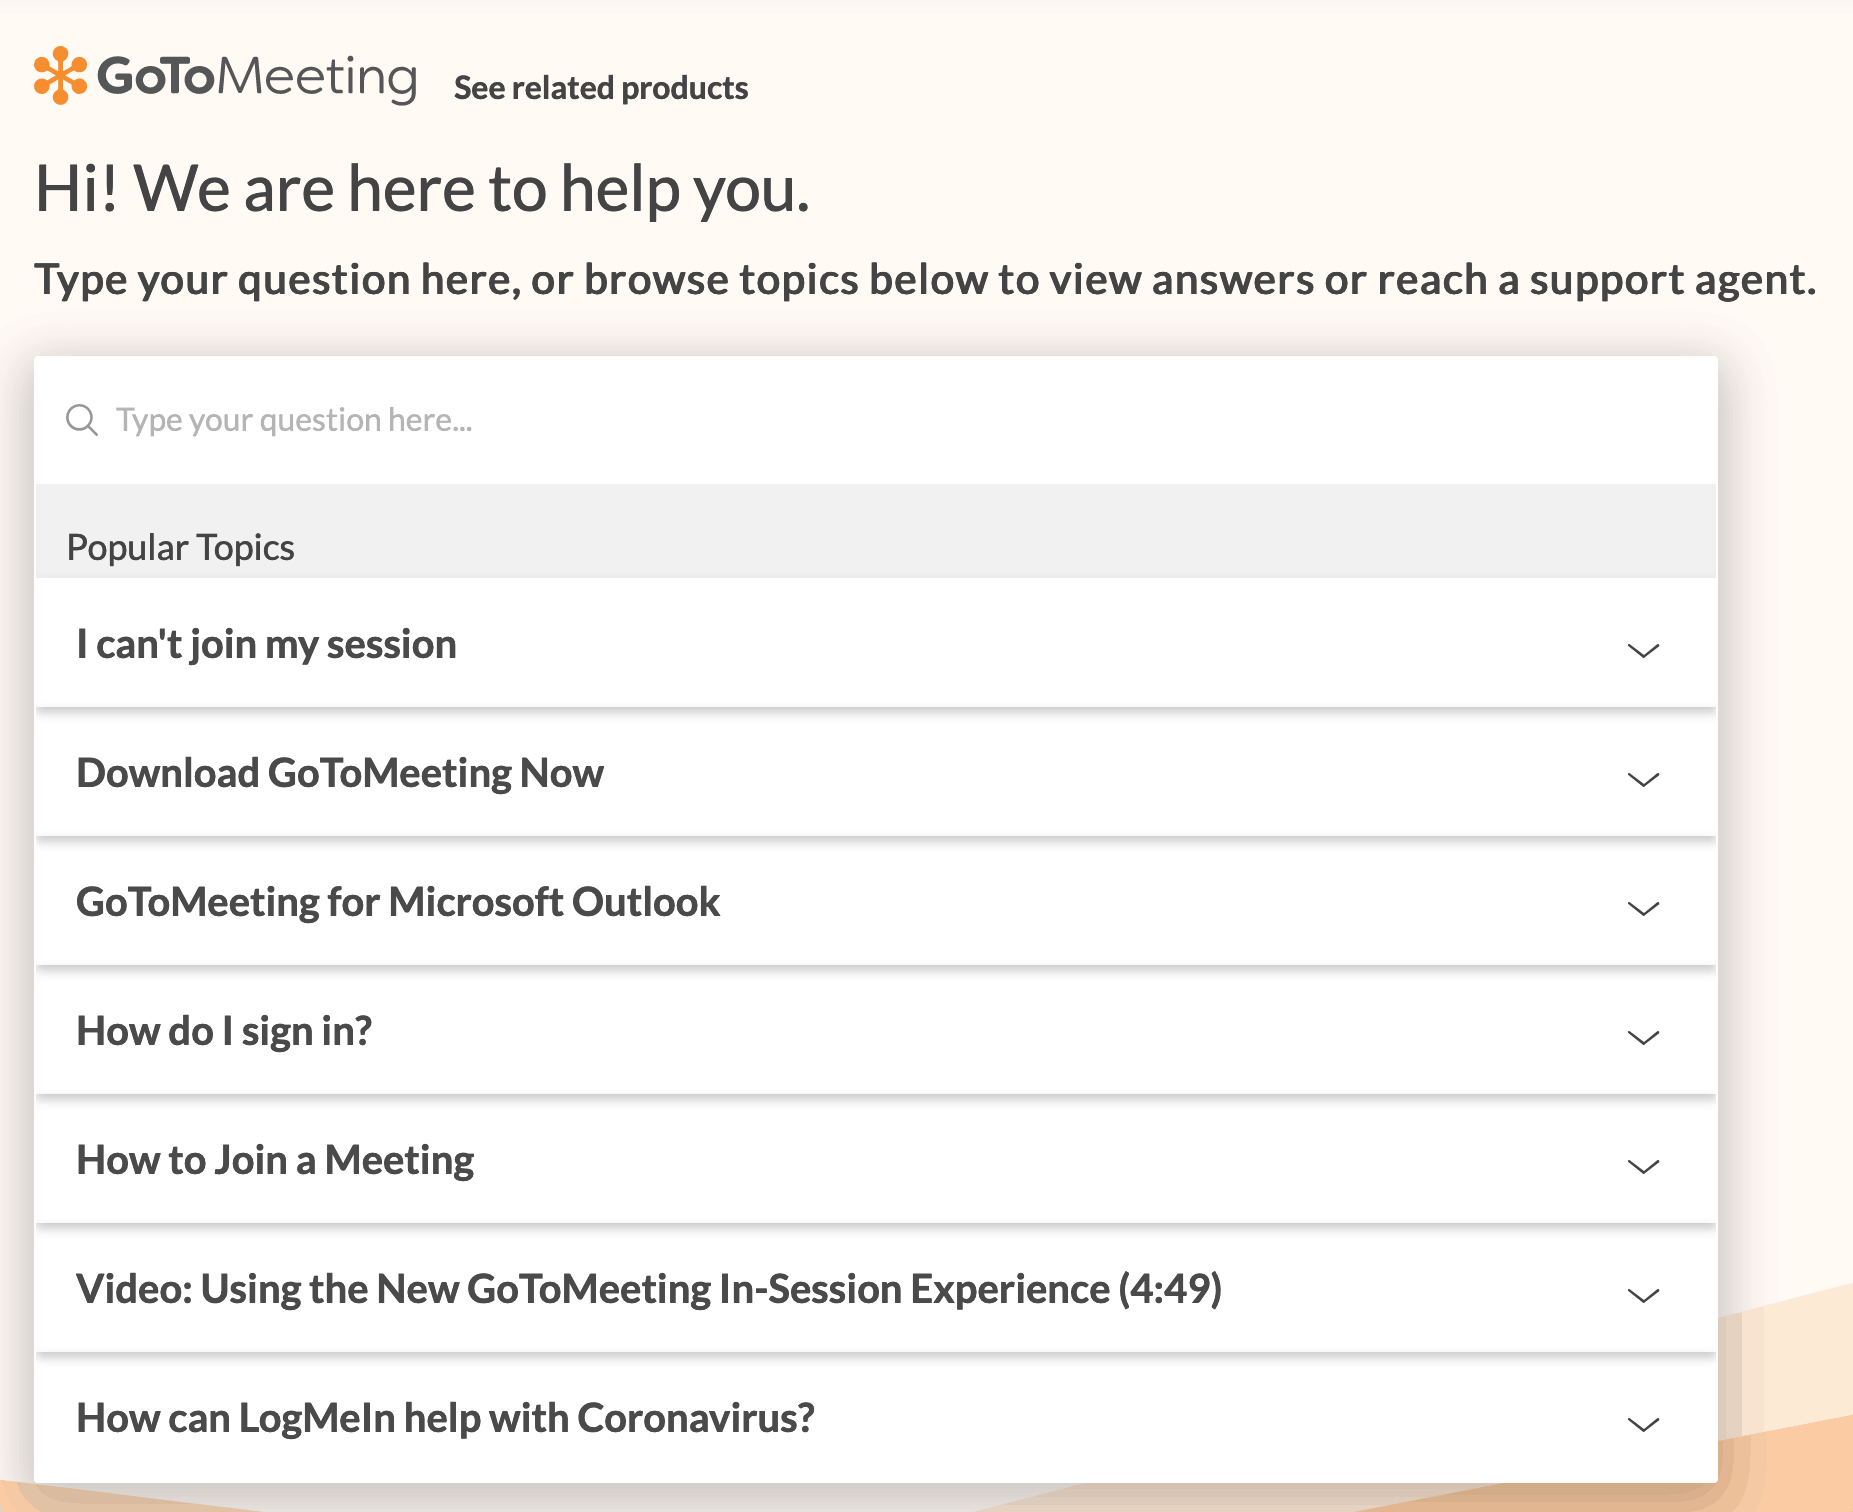The image size is (1853, 1512).
Task: Expand the 'How to Join a Meeting' topic
Action: [x=1641, y=1166]
